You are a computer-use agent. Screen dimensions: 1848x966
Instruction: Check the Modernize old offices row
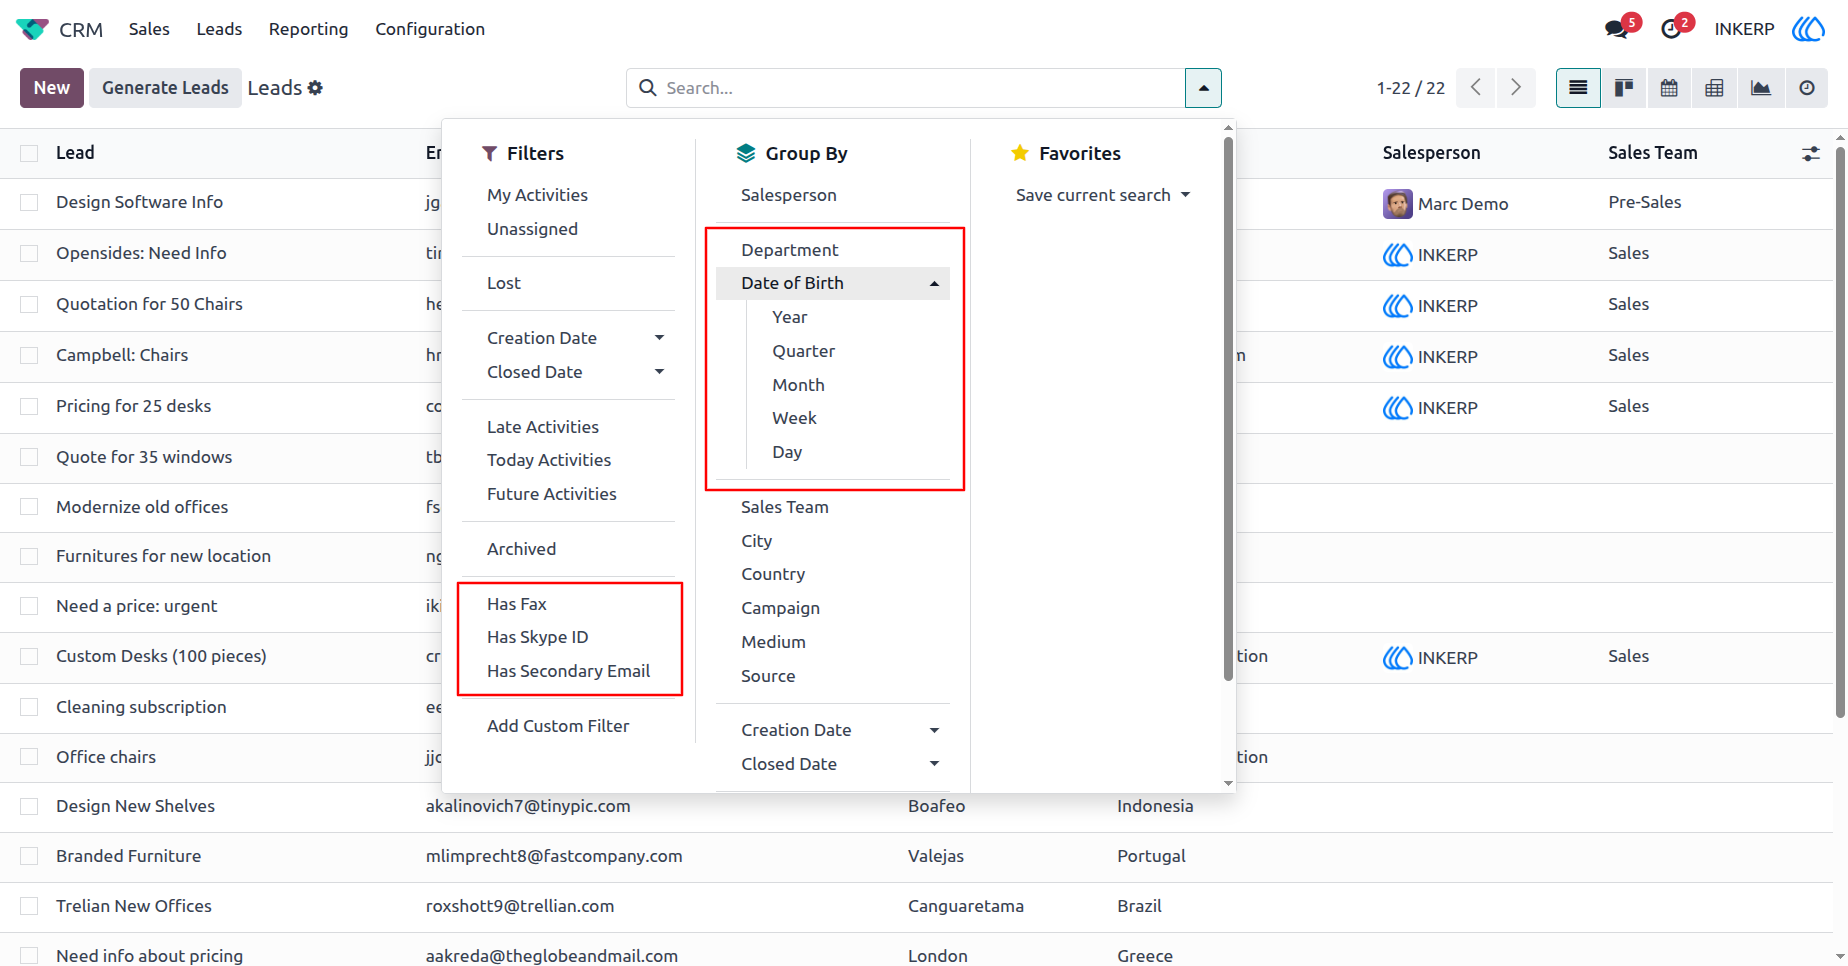click(29, 507)
